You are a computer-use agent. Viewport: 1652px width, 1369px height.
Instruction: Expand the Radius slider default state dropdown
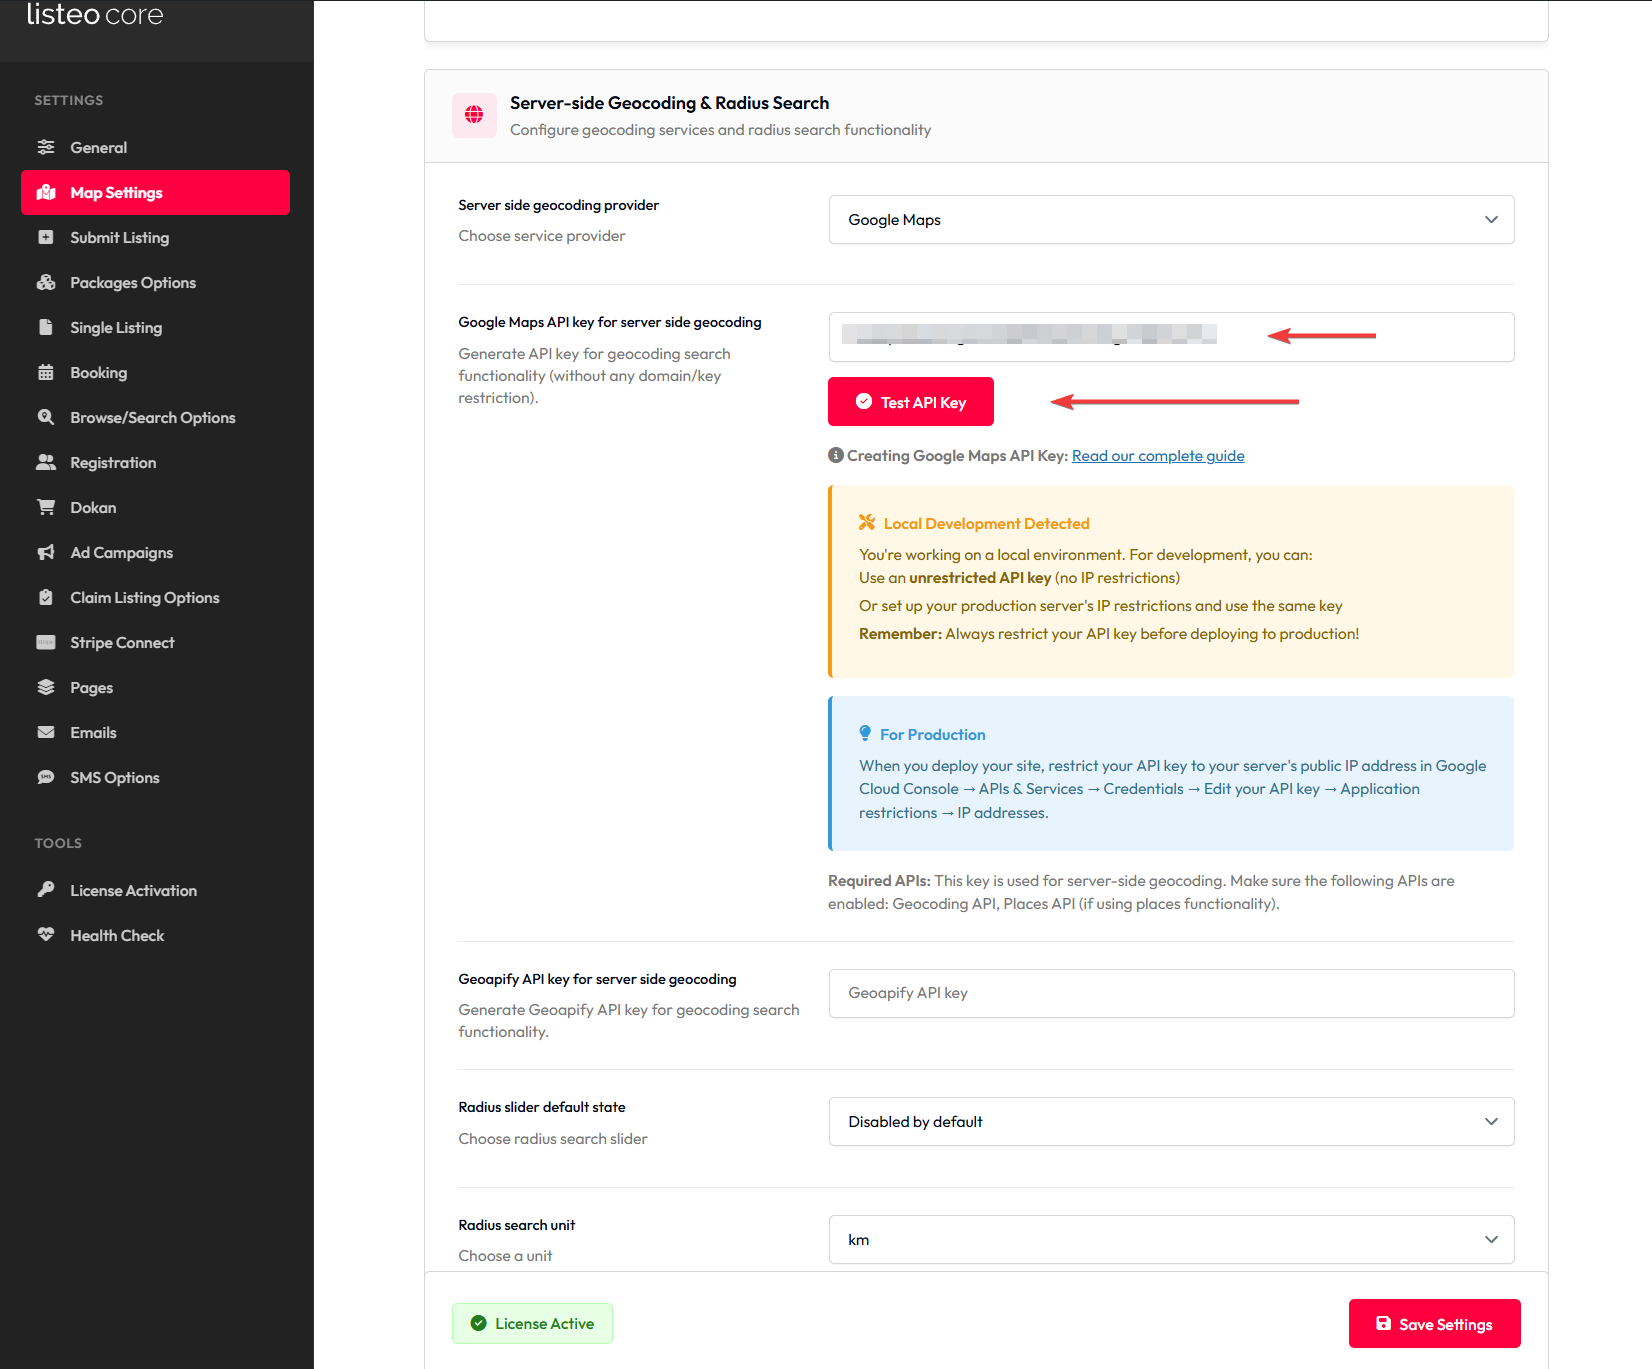point(1170,1122)
